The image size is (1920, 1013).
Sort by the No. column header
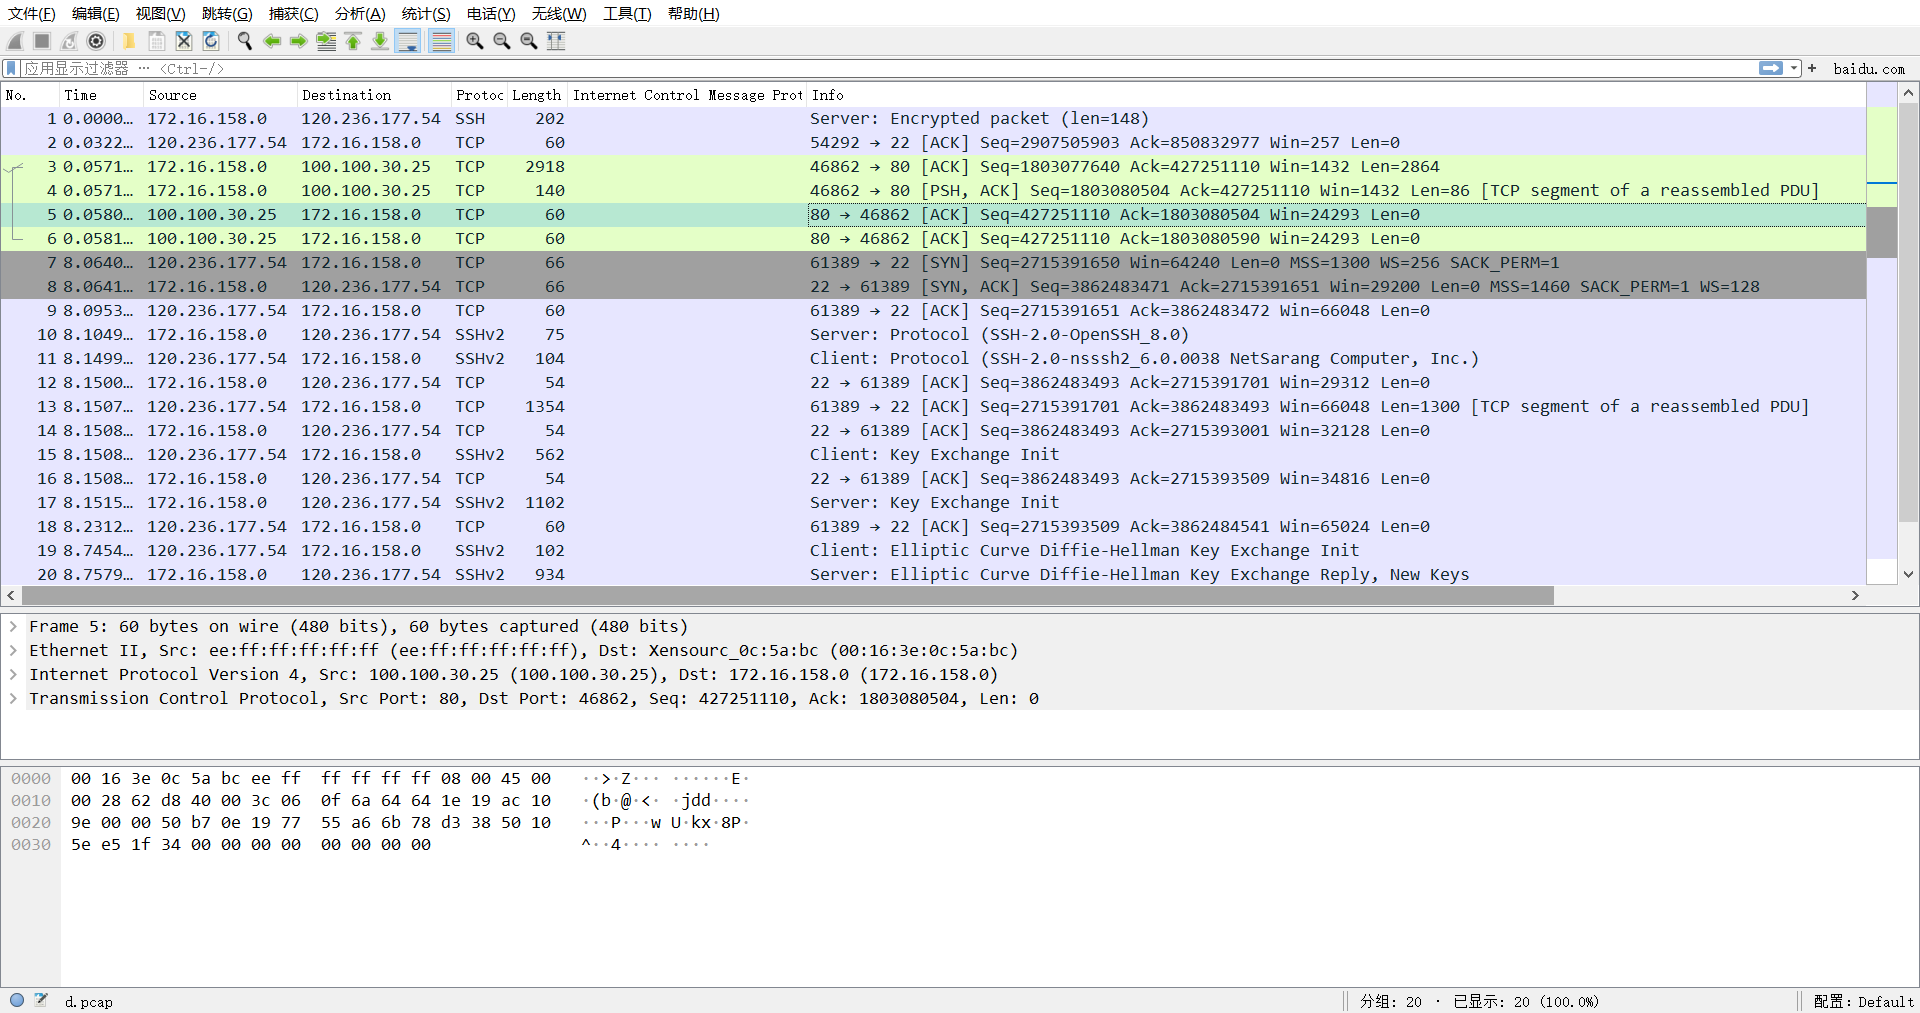coord(30,95)
